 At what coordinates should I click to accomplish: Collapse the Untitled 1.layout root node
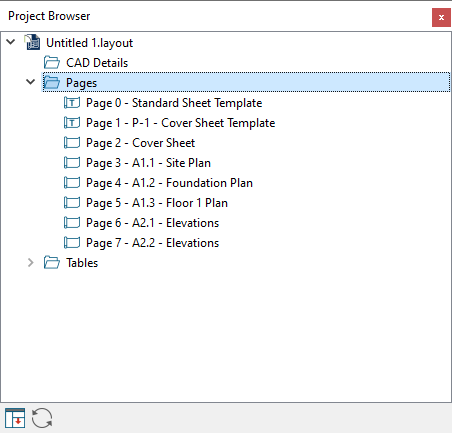(11, 42)
